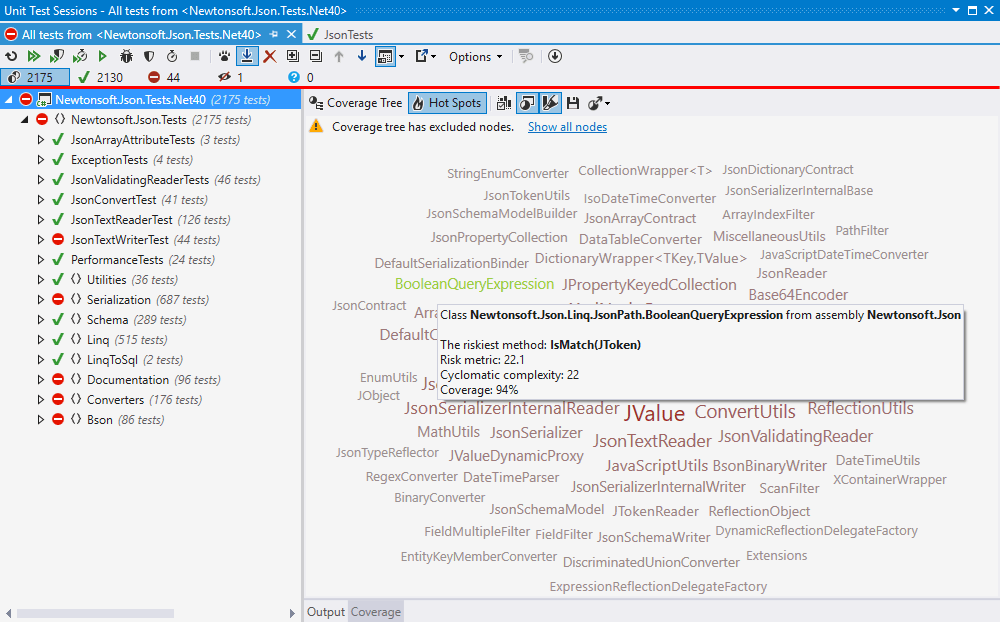1000x622 pixels.
Task: Click the Show all nodes link
Action: coord(567,127)
